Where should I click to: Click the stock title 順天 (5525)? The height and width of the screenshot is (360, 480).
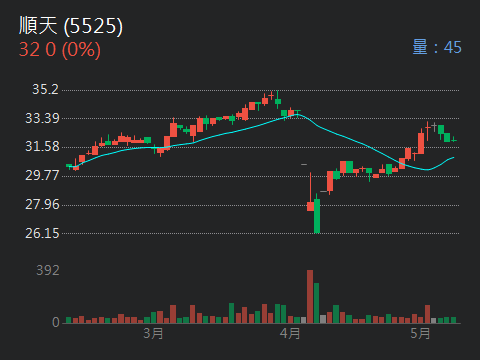71,26
